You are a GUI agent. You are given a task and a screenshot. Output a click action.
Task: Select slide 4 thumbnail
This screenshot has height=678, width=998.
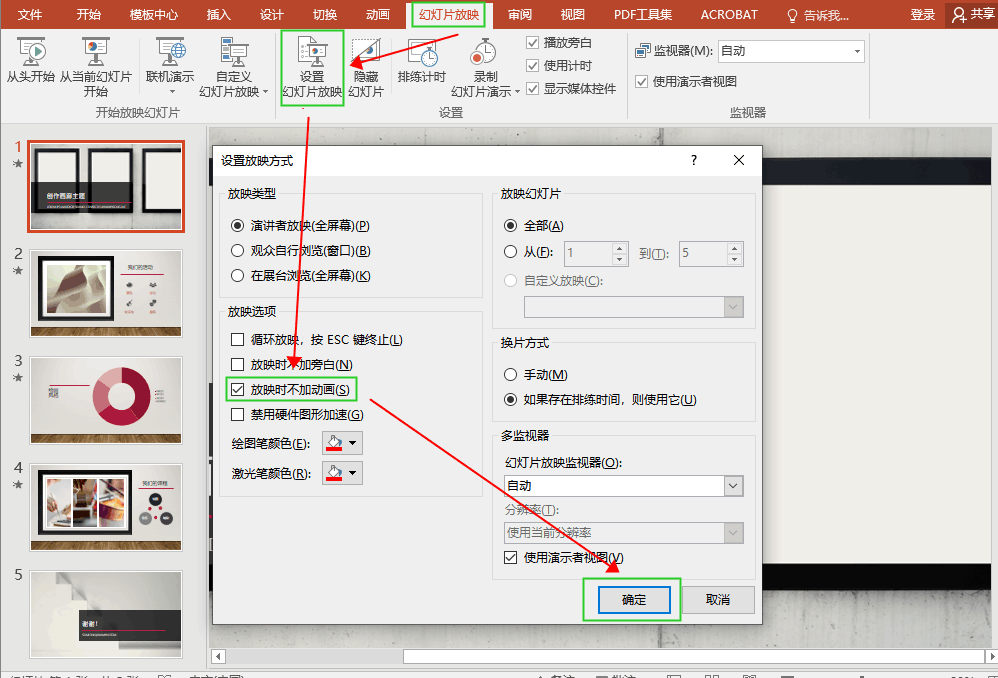point(106,507)
